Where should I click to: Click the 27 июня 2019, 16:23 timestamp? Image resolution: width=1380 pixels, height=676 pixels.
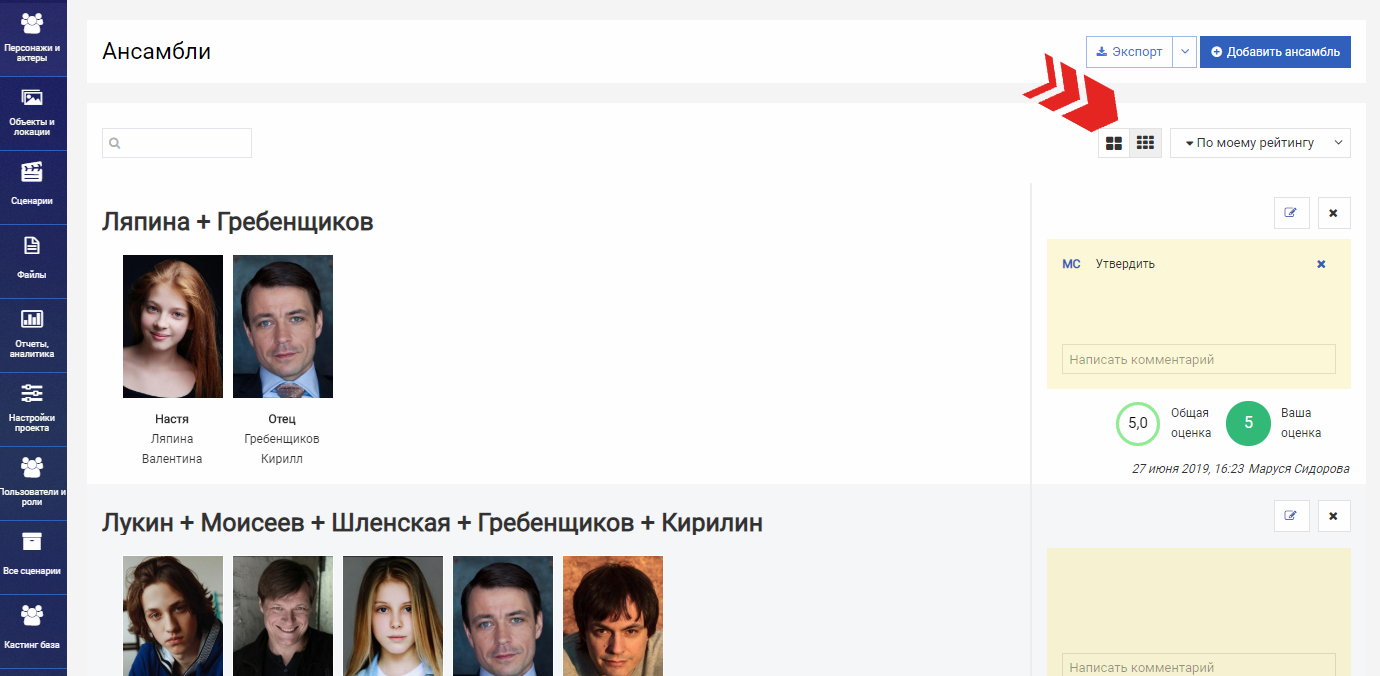1188,468
